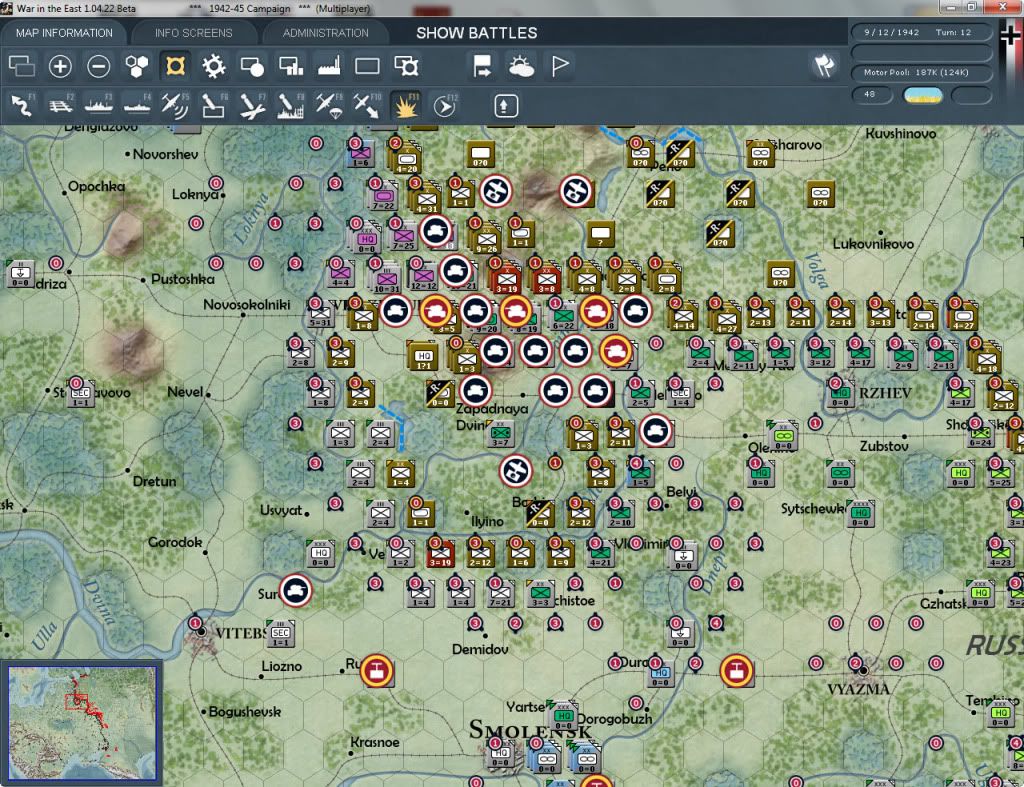This screenshot has height=787, width=1024.
Task: Click the blue-yellow weather condition pill
Action: (922, 95)
